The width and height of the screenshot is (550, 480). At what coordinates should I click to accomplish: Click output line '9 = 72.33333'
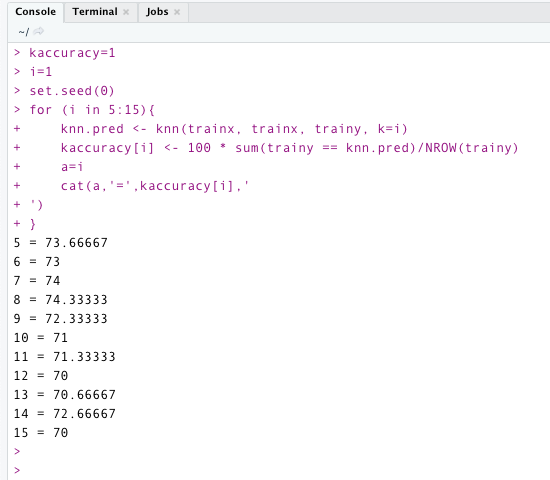tap(60, 319)
